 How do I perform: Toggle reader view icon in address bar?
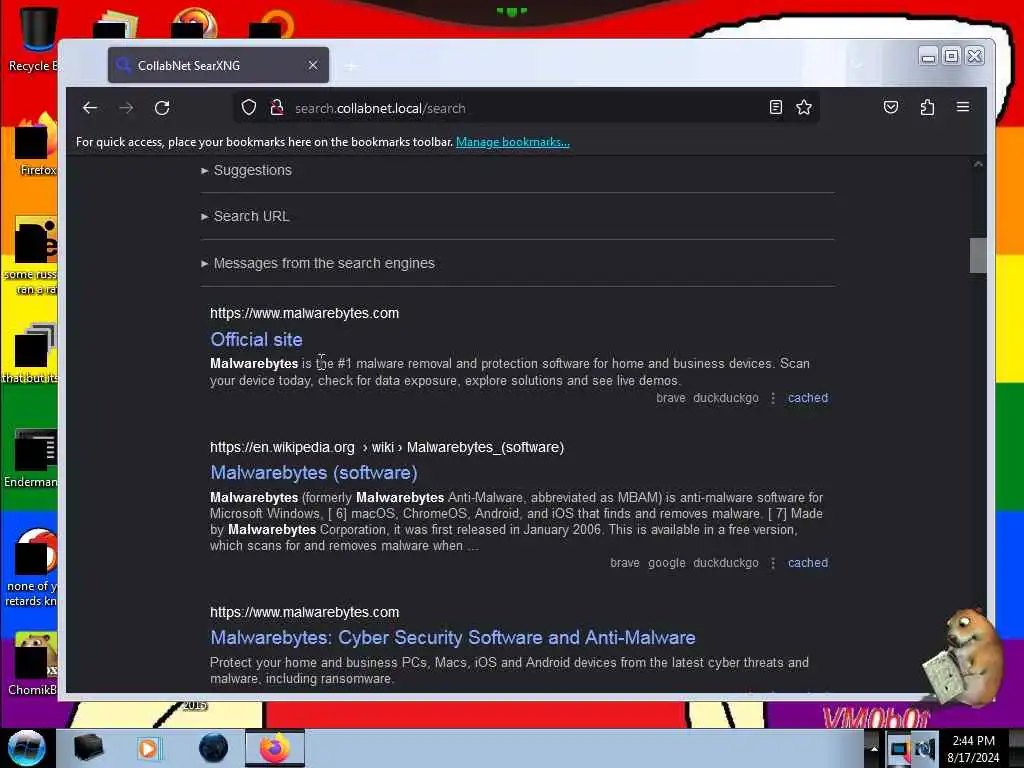pos(775,107)
